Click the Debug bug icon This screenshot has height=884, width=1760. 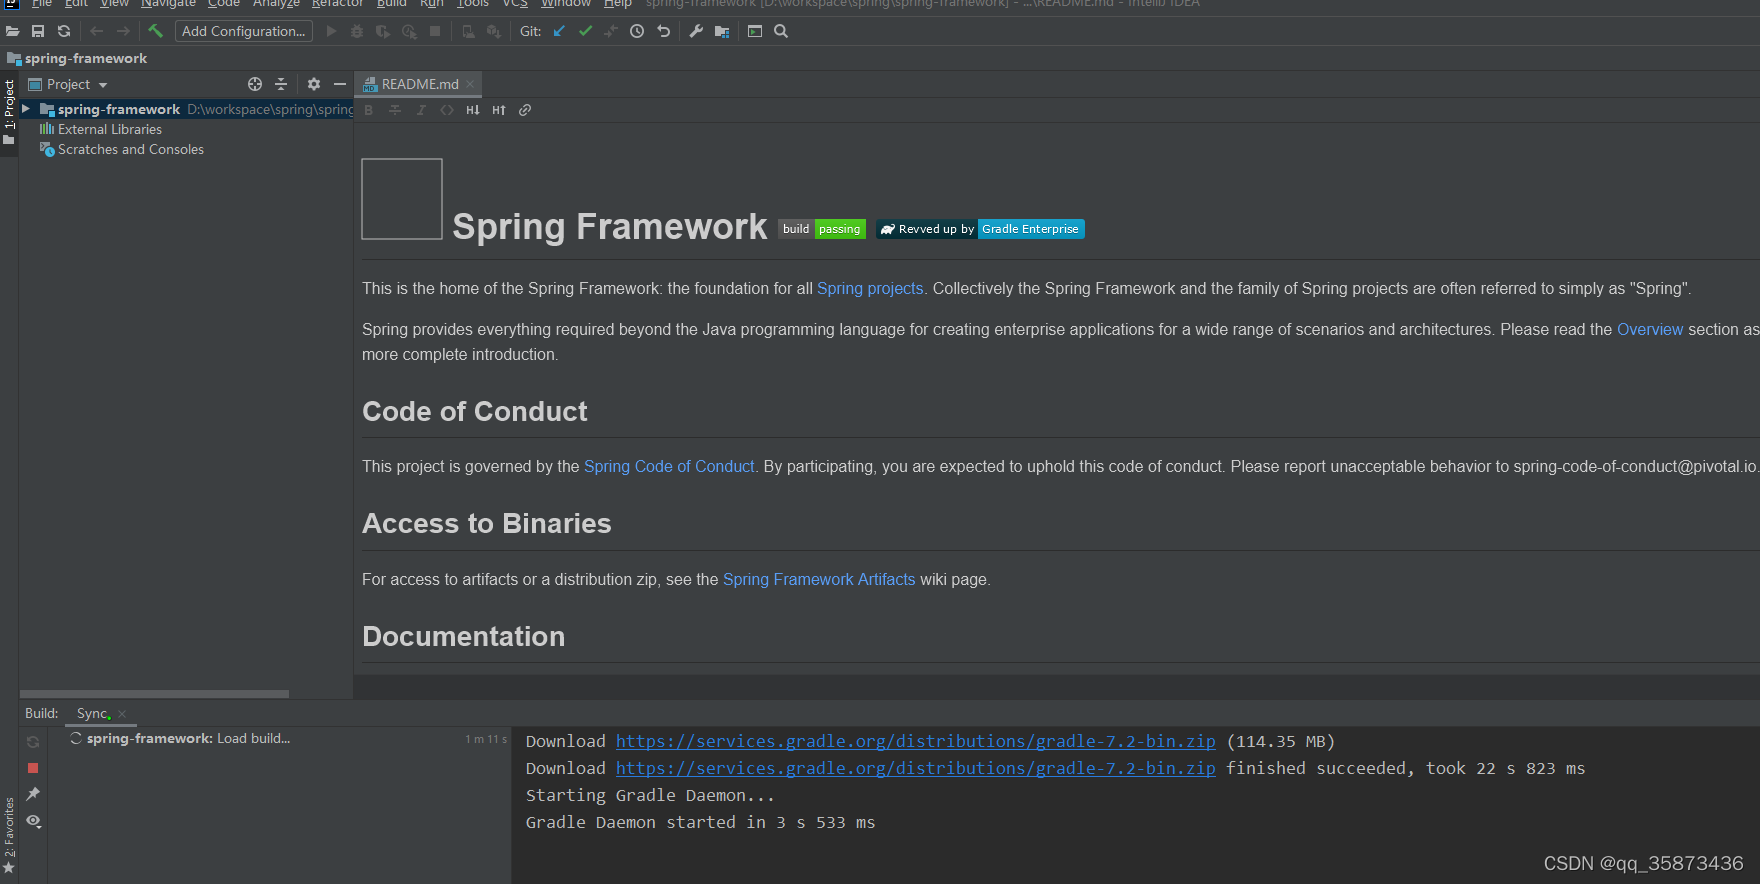tap(357, 31)
